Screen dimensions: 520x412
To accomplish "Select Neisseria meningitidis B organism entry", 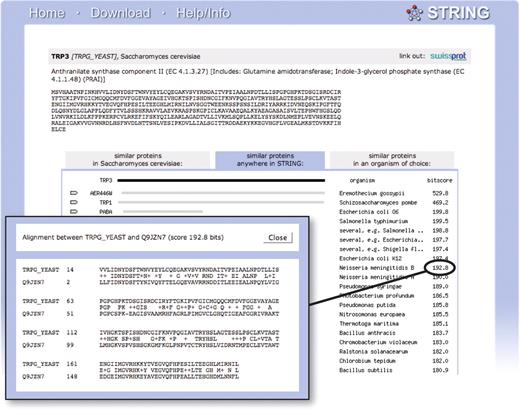I will 377,268.
